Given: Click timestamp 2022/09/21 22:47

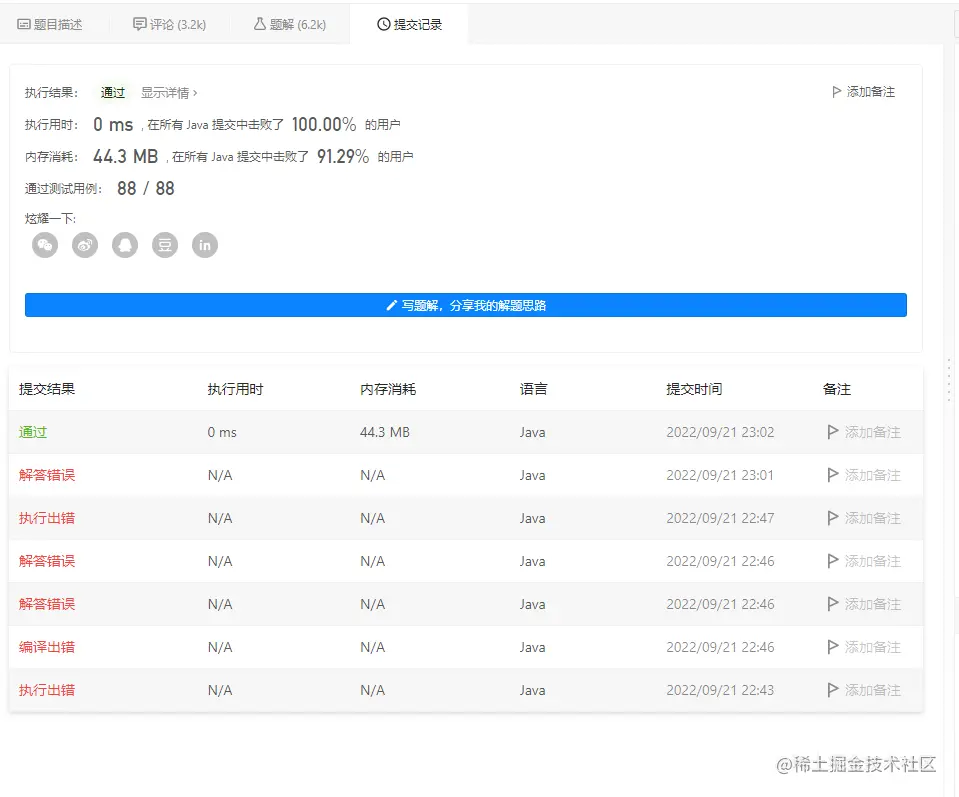Looking at the screenshot, I should click(720, 518).
